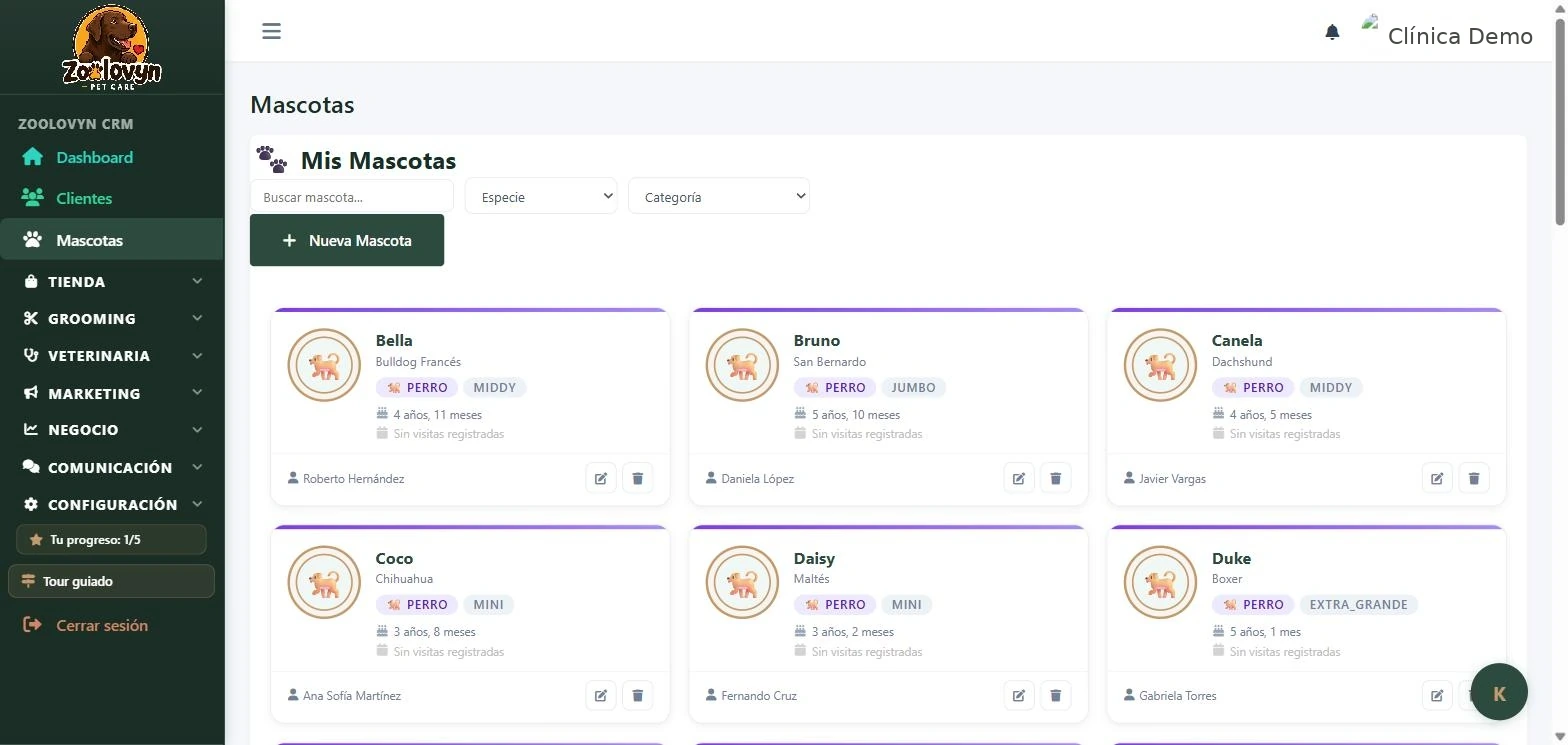Expand the VETERINARIA menu chevron
Viewport: 1568px width, 745px height.
point(197,355)
